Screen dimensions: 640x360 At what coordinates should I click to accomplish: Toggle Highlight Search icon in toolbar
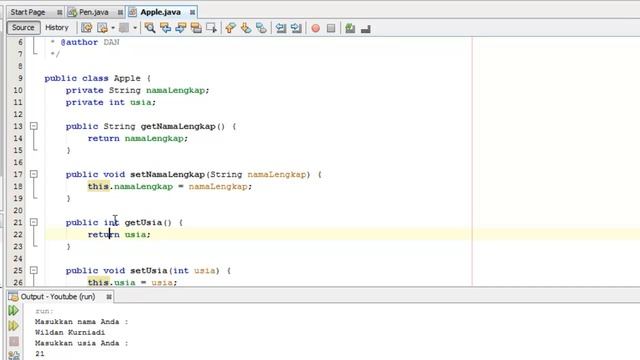pyautogui.click(x=196, y=28)
